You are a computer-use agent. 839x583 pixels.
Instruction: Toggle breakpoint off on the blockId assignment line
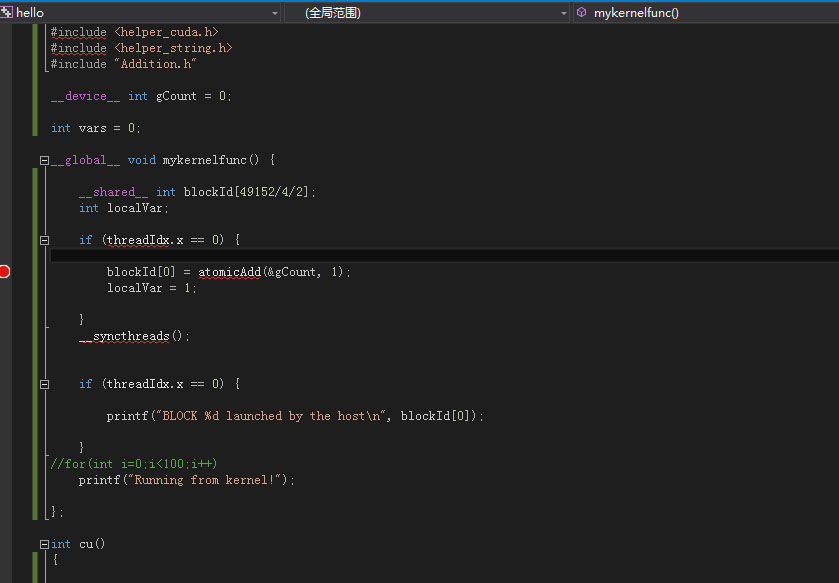(x=5, y=270)
